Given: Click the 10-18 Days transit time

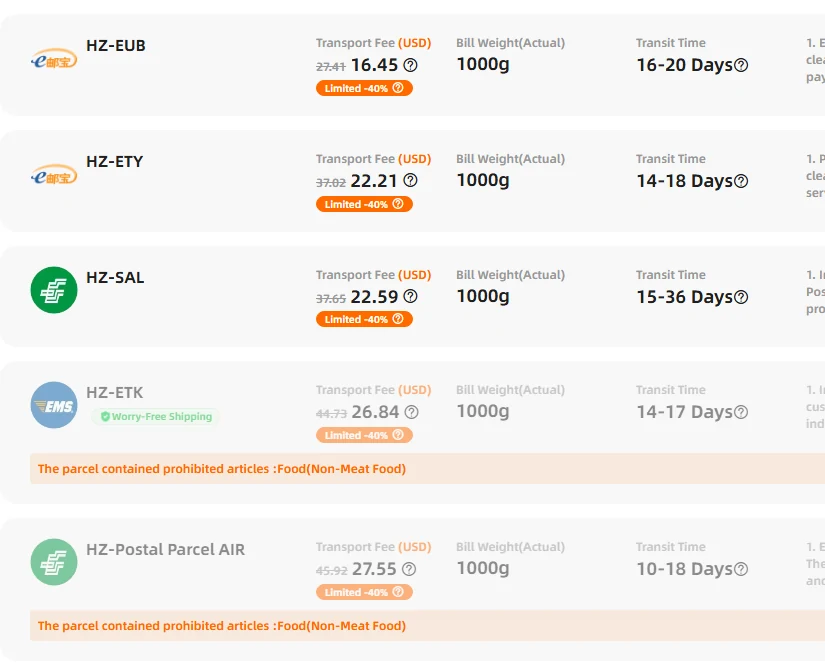Looking at the screenshot, I should pyautogui.click(x=685, y=569).
